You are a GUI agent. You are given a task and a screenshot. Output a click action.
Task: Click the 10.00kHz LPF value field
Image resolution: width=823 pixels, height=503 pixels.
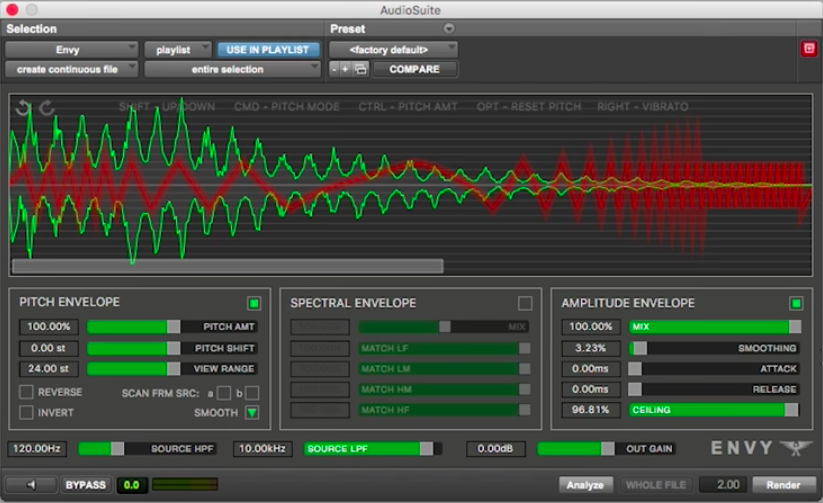click(262, 448)
